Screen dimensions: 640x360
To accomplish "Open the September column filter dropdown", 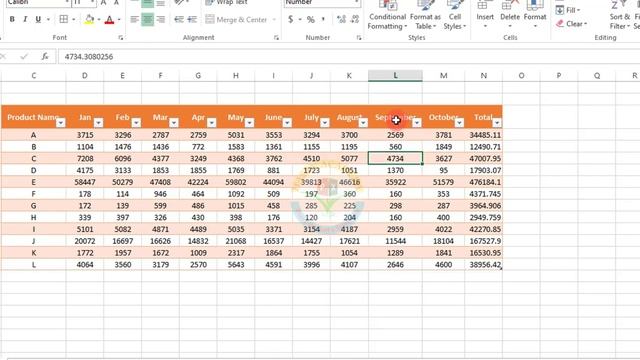I will (x=417, y=122).
